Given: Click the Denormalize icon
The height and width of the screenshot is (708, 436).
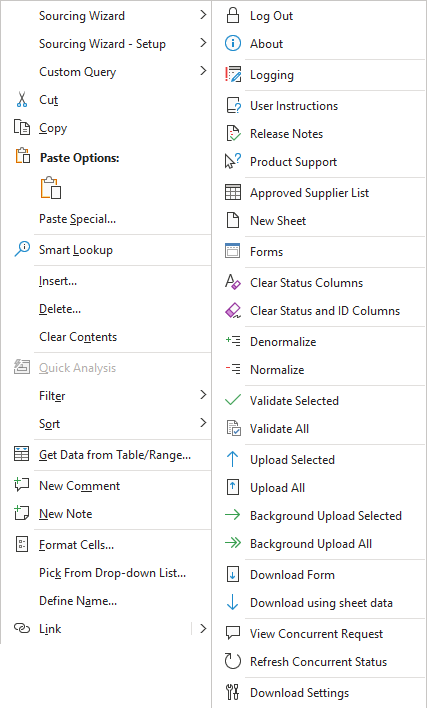Looking at the screenshot, I should pyautogui.click(x=233, y=341).
